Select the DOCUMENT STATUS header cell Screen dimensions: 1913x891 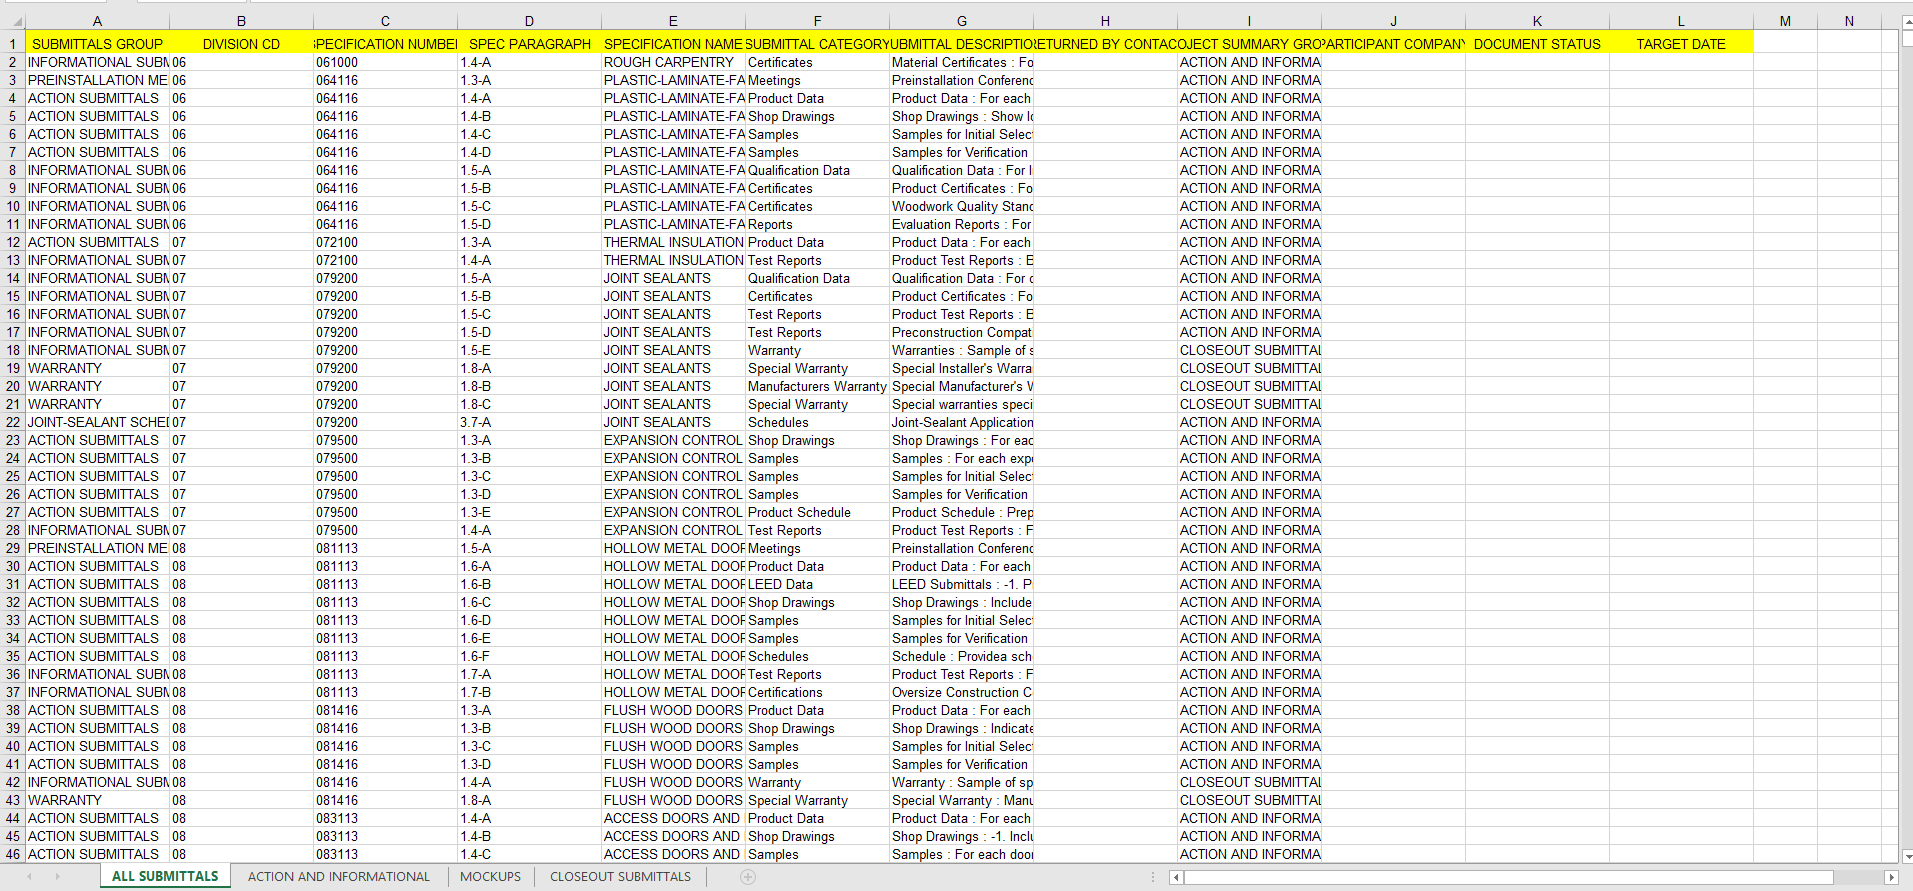click(x=1537, y=44)
